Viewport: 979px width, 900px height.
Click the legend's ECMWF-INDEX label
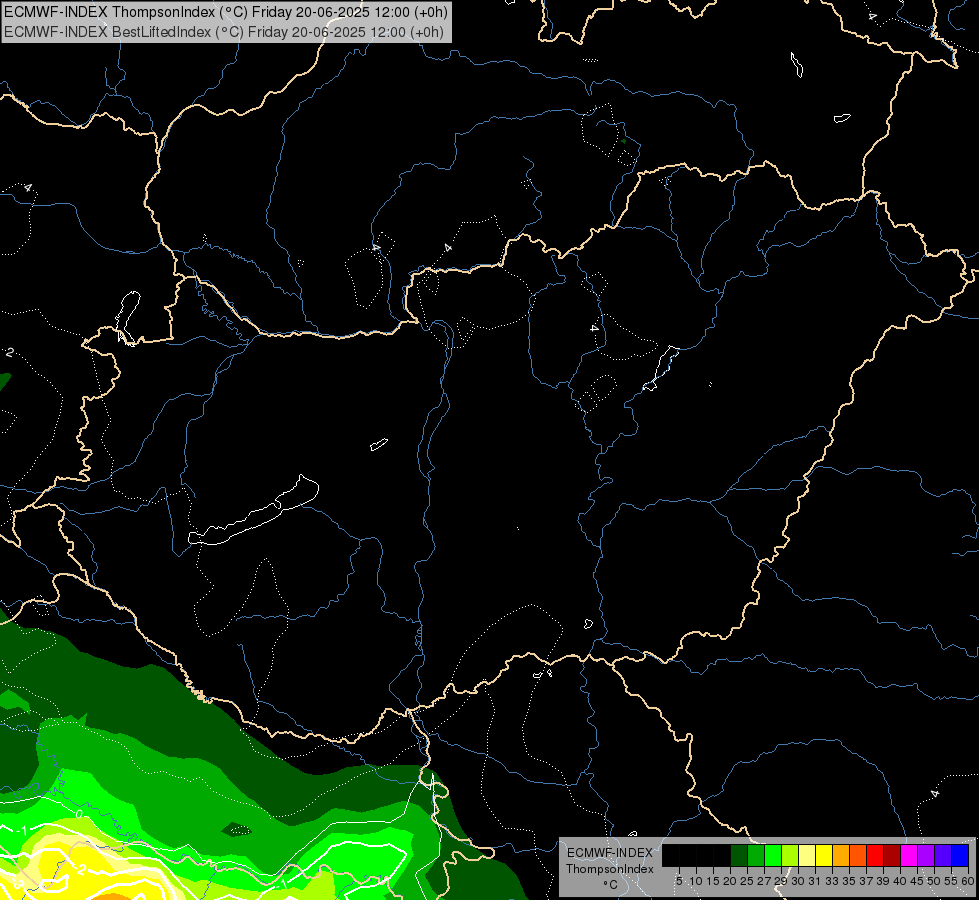click(610, 853)
